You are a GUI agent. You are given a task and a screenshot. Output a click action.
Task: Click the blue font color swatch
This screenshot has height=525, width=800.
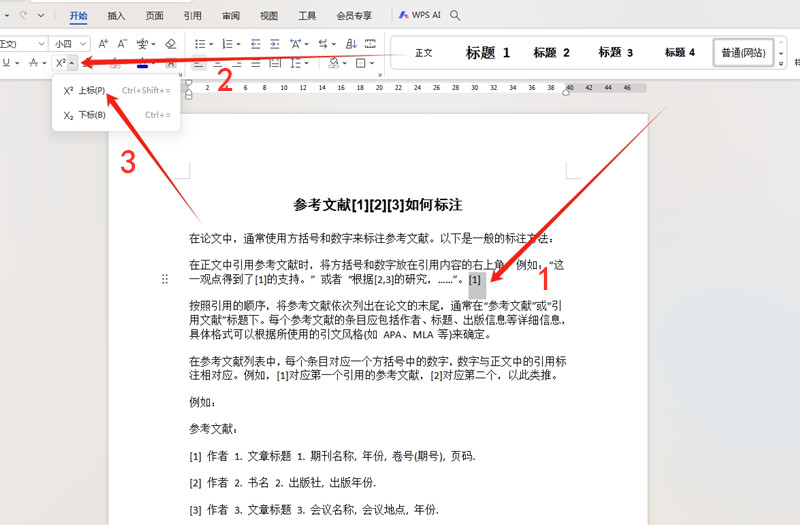(143, 65)
